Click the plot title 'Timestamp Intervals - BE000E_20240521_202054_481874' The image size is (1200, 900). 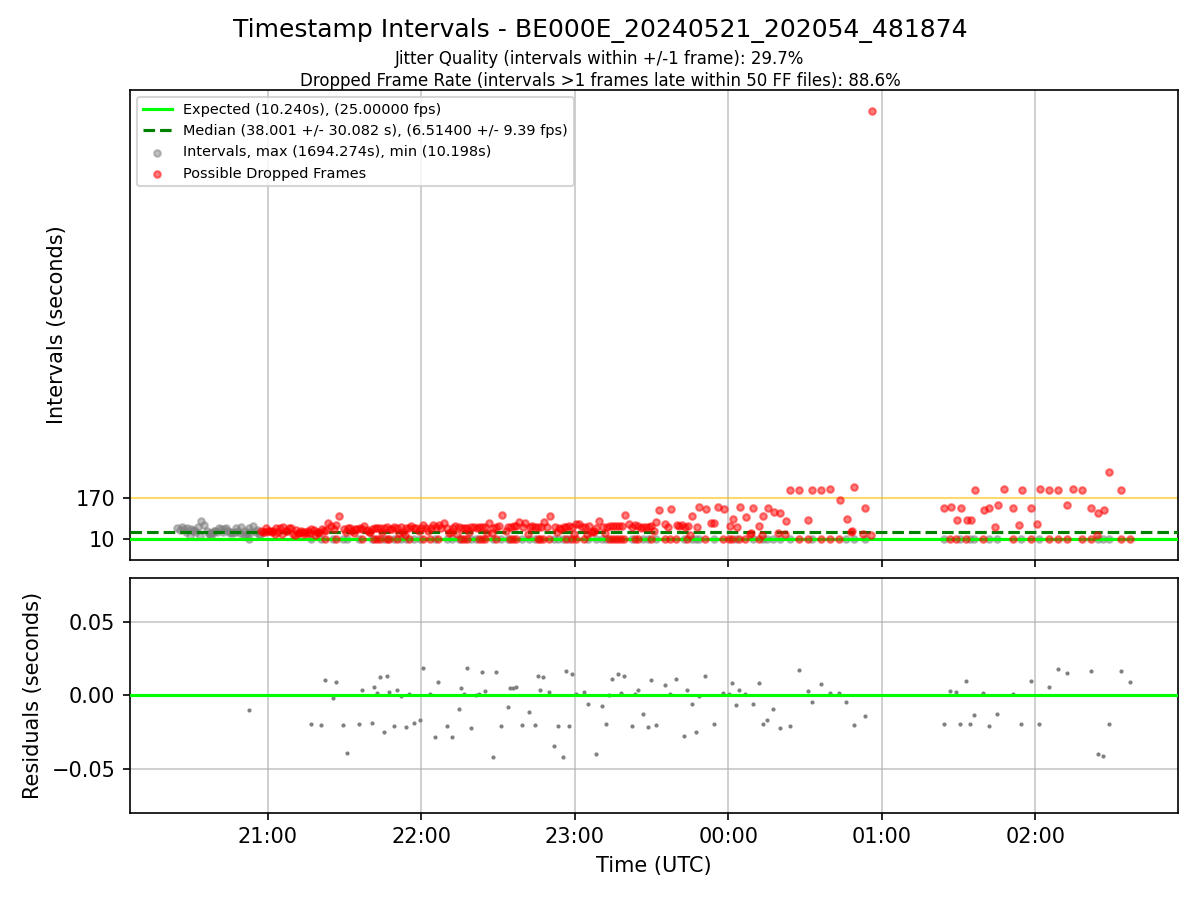(x=600, y=29)
